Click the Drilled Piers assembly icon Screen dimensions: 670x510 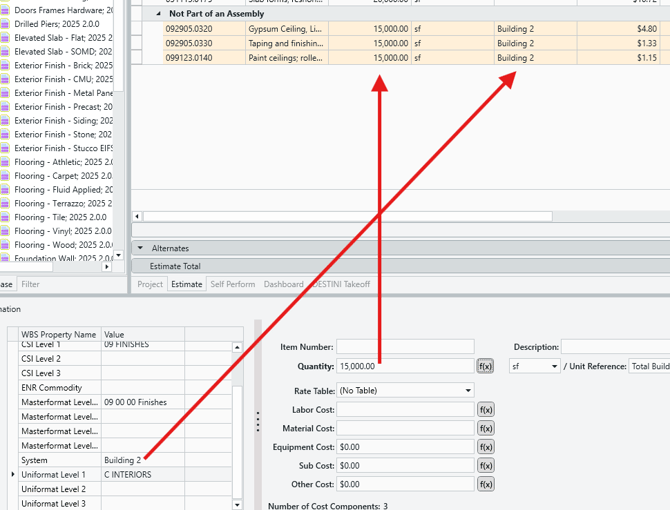click(x=6, y=24)
